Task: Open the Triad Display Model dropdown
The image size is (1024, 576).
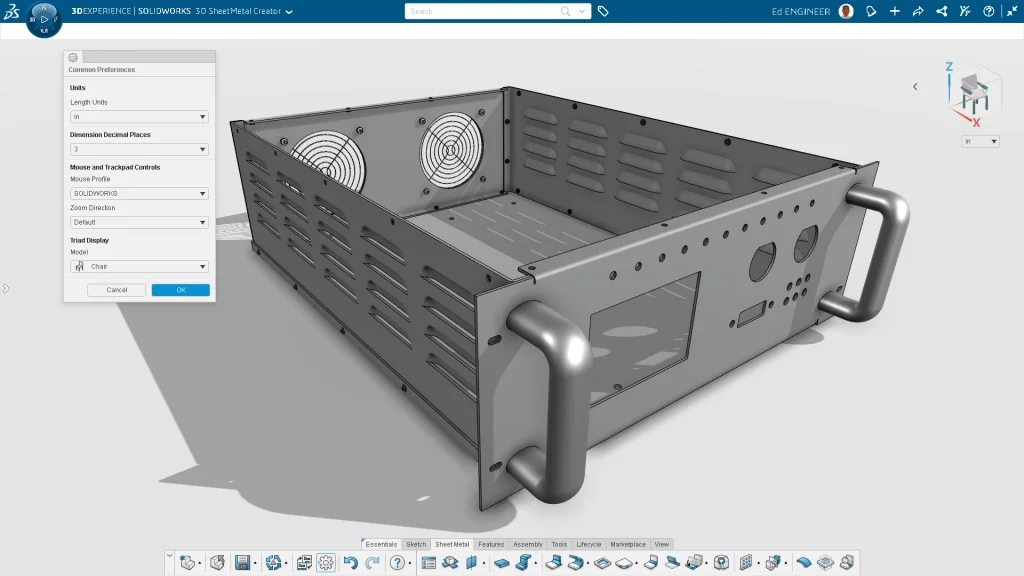Action: tap(139, 267)
